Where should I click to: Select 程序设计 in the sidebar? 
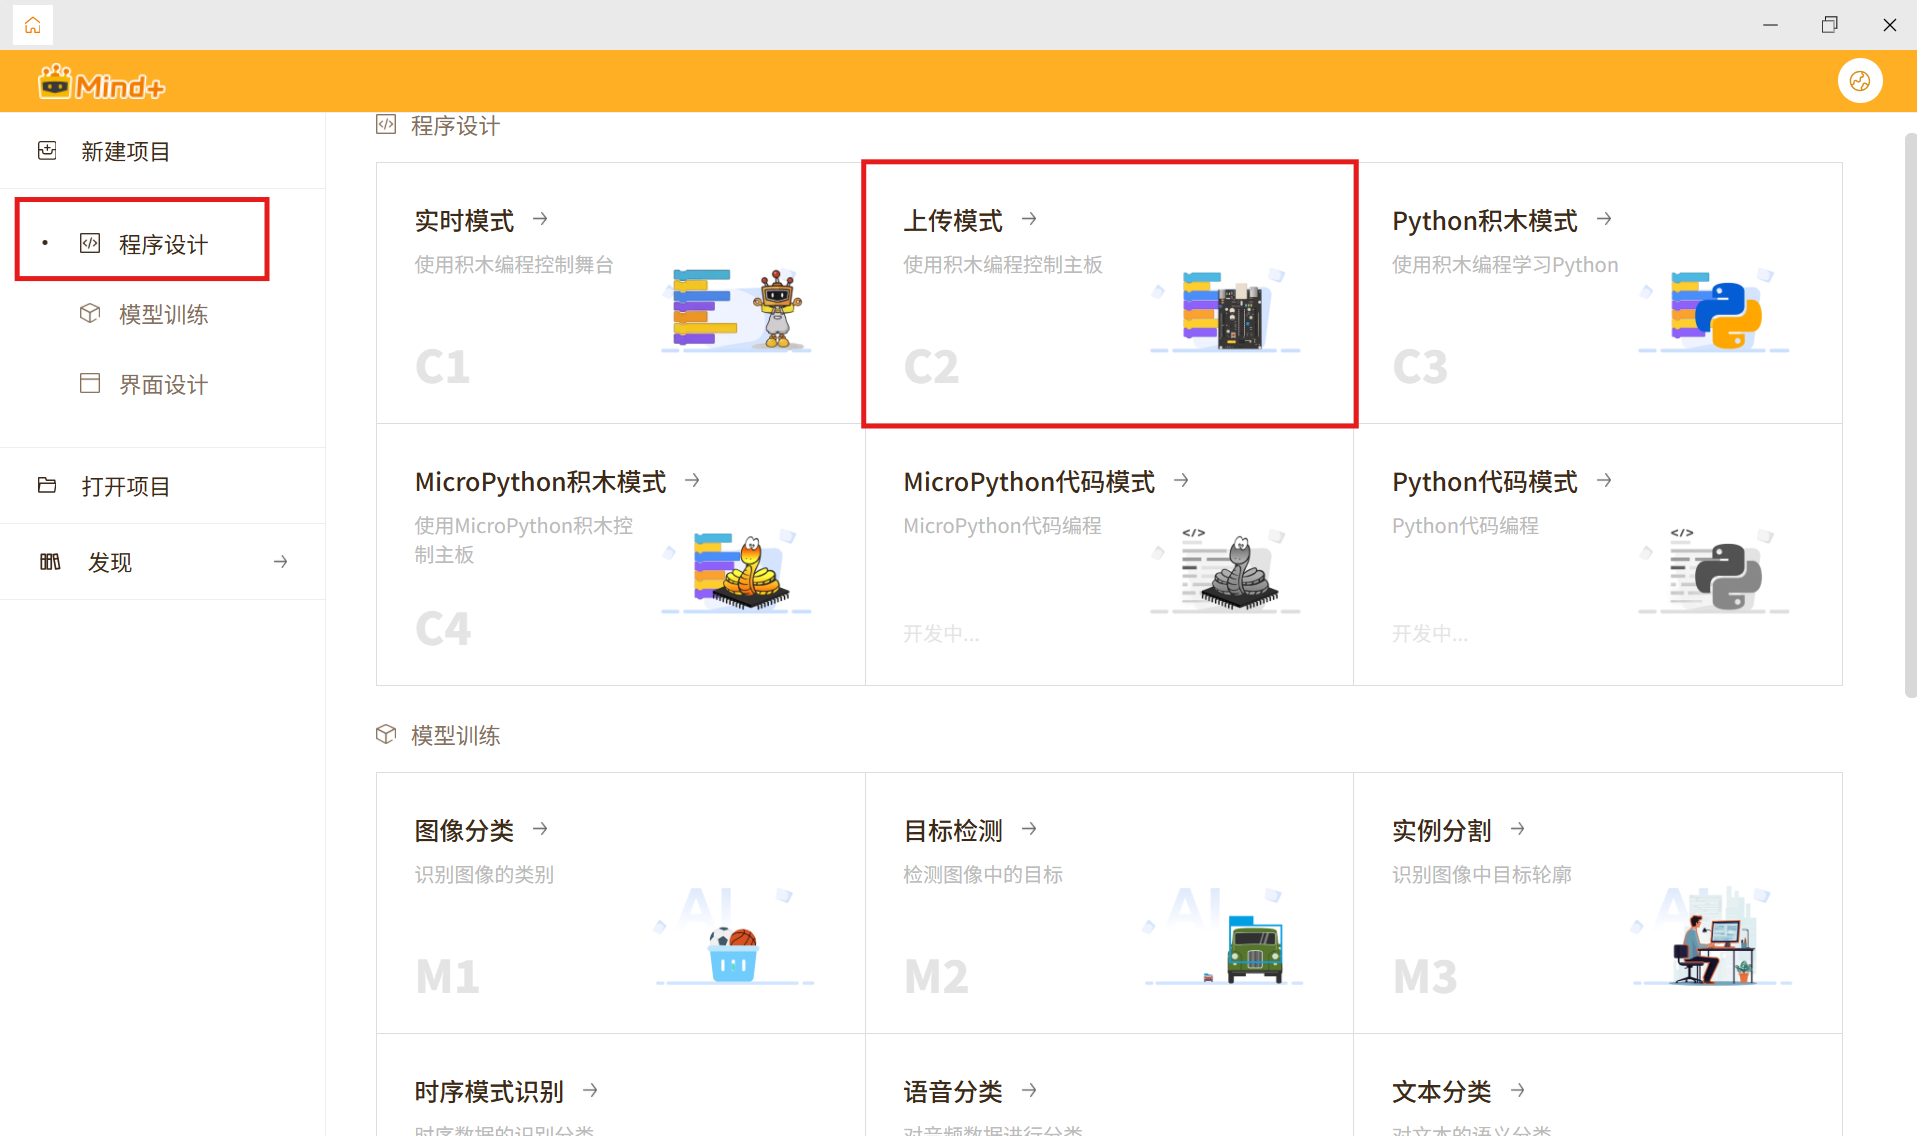point(162,244)
